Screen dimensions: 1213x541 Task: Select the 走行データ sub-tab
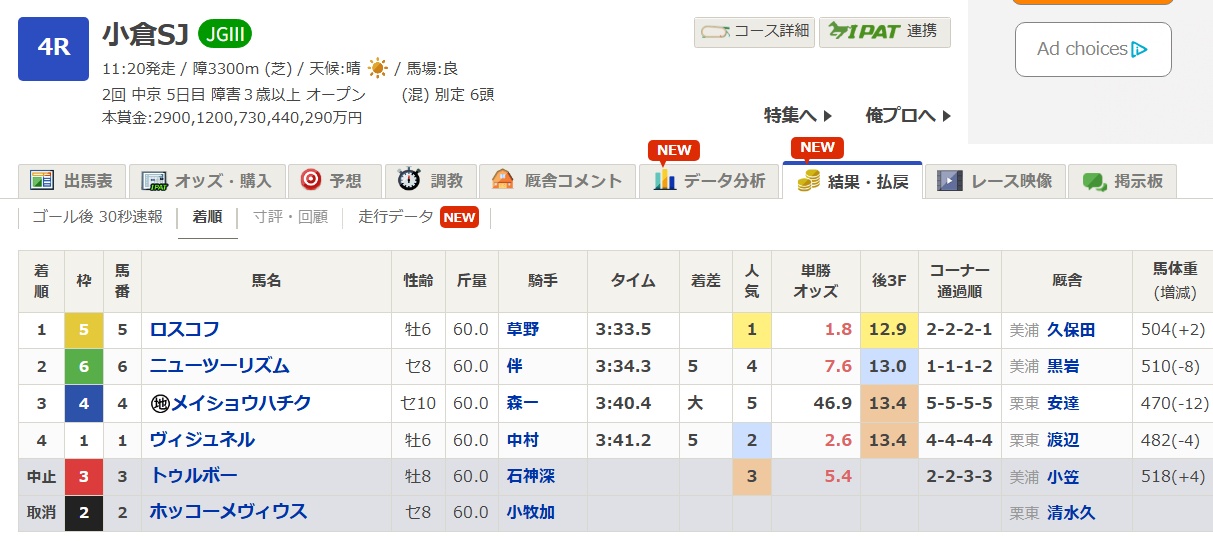(397, 216)
